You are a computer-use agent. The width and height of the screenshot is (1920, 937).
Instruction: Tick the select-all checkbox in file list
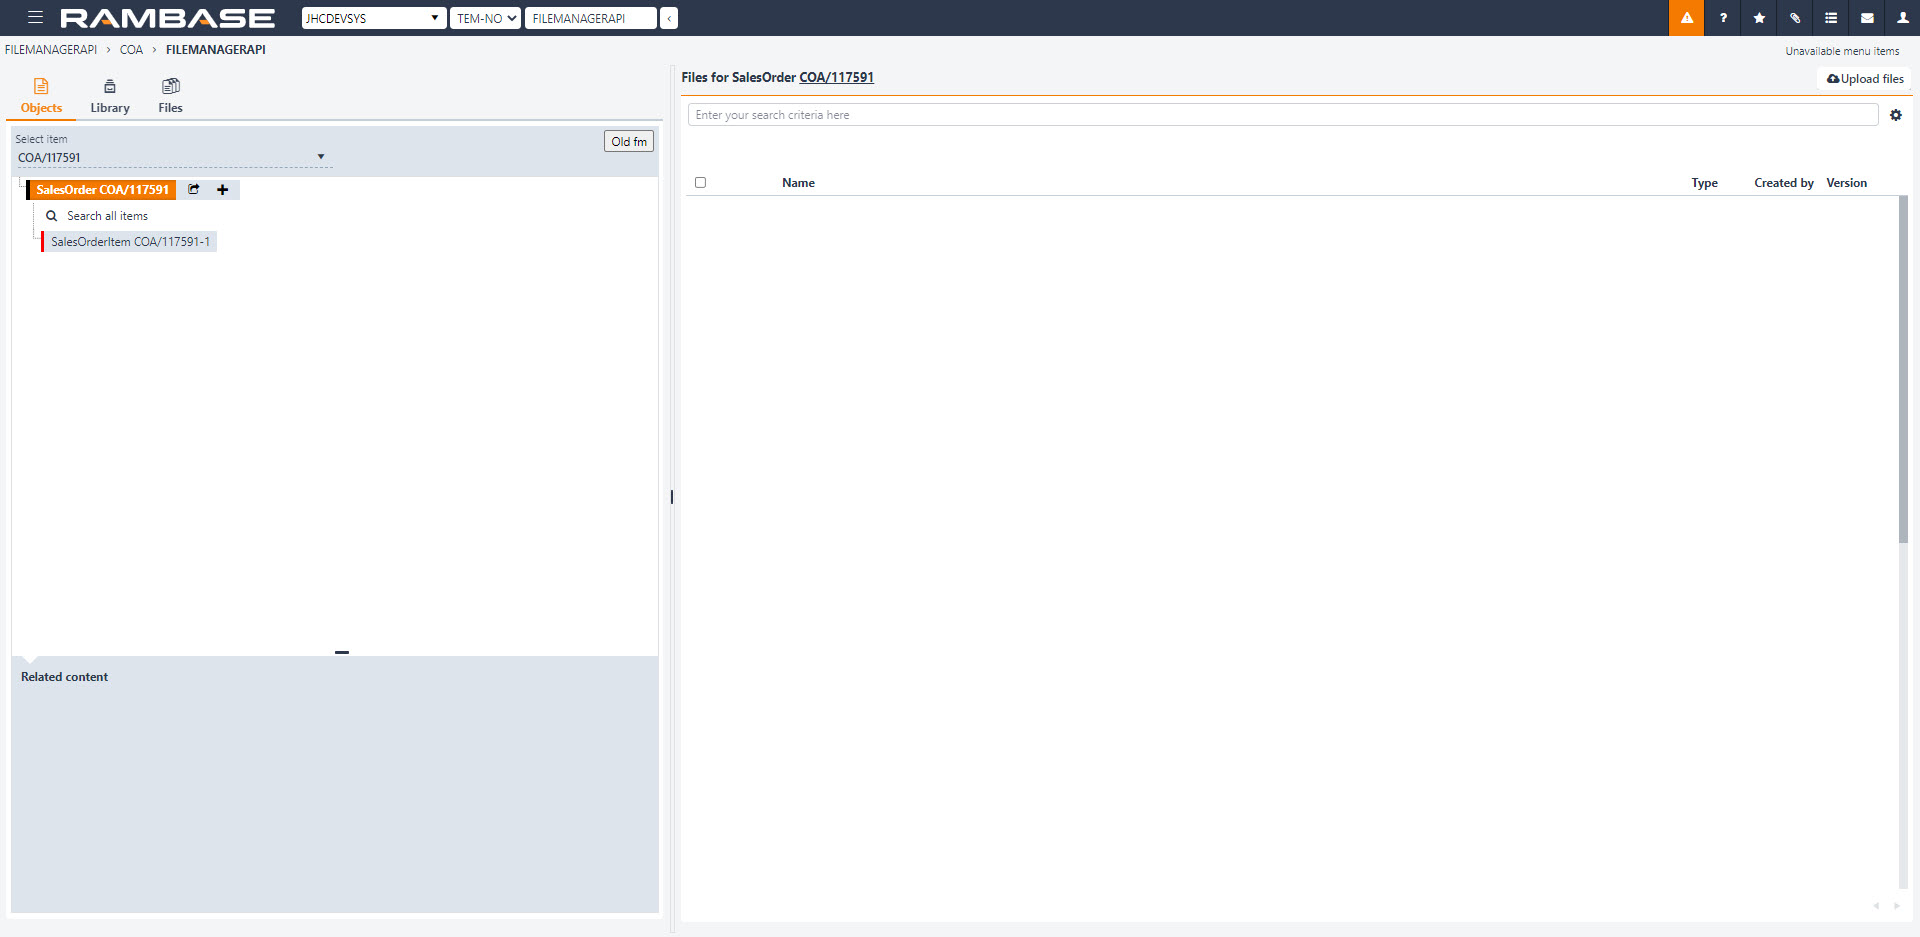700,182
